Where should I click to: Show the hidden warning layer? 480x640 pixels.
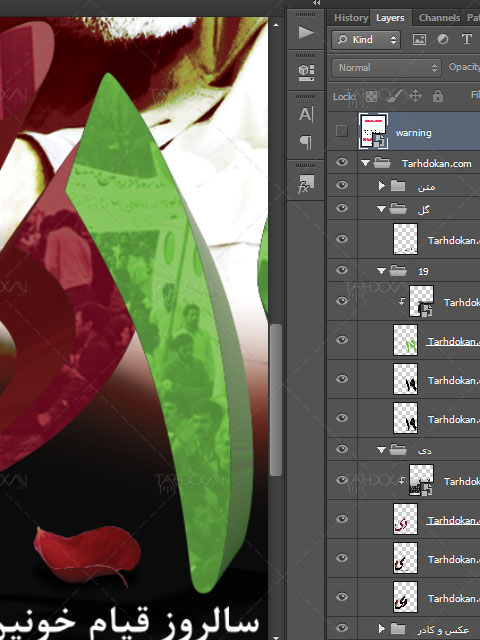342,131
